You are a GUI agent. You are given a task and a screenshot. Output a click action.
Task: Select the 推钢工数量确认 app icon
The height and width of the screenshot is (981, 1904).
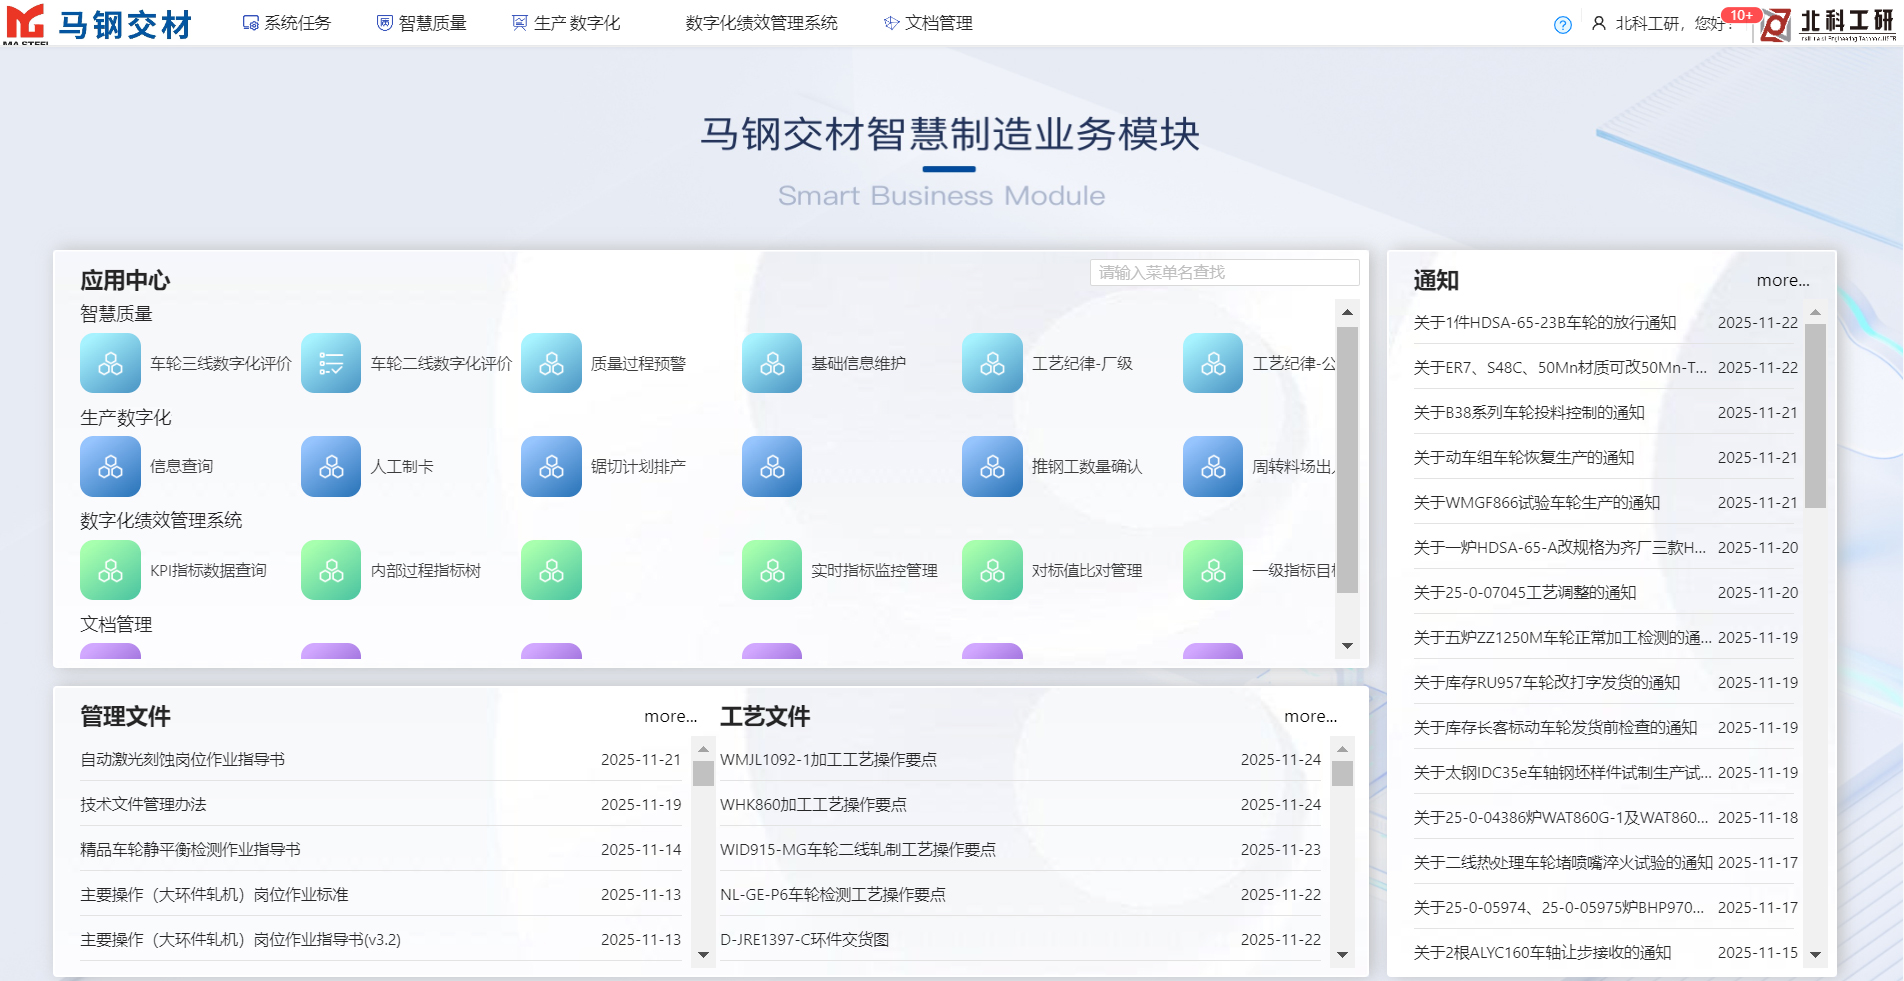991,466
